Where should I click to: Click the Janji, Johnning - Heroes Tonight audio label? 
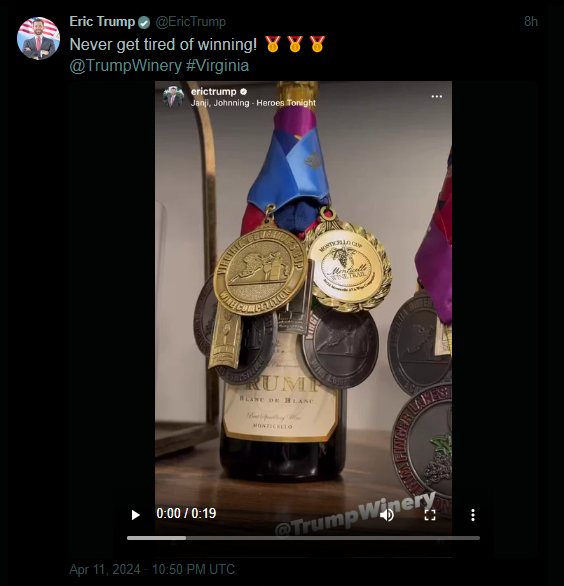point(253,103)
